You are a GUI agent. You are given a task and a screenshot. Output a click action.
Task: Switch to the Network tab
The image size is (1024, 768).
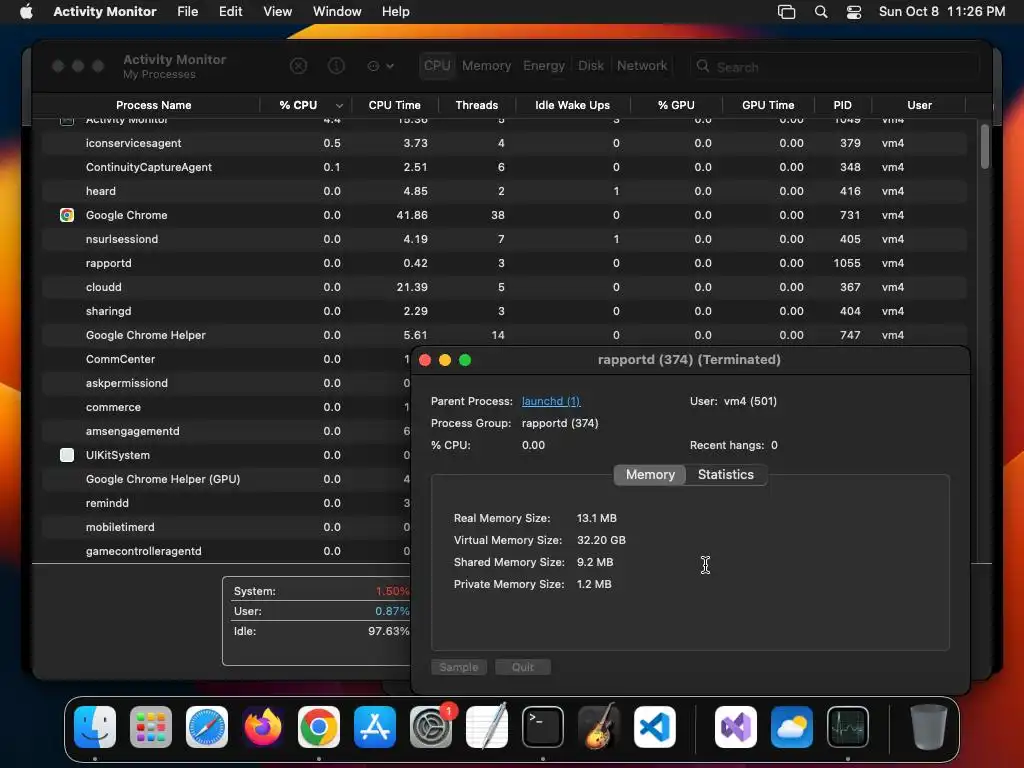[x=642, y=65]
